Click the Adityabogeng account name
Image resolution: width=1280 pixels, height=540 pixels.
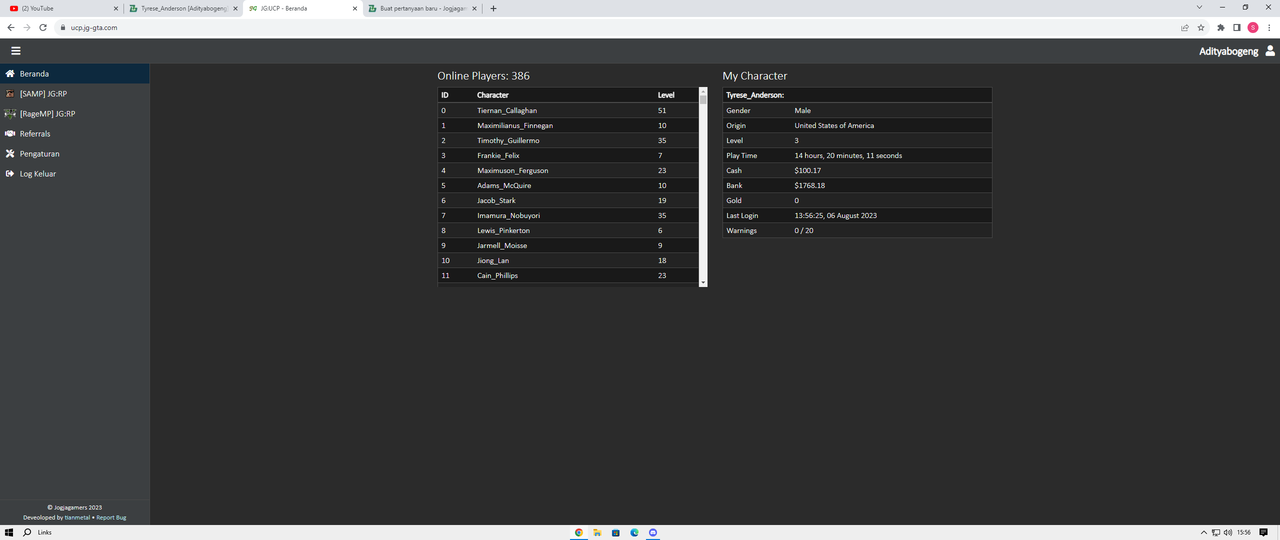pyautogui.click(x=1229, y=51)
